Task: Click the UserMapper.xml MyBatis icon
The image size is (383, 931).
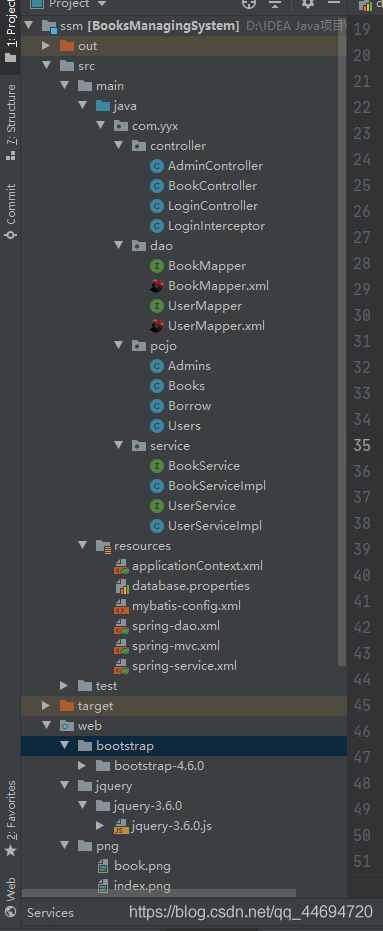Action: coord(157,325)
